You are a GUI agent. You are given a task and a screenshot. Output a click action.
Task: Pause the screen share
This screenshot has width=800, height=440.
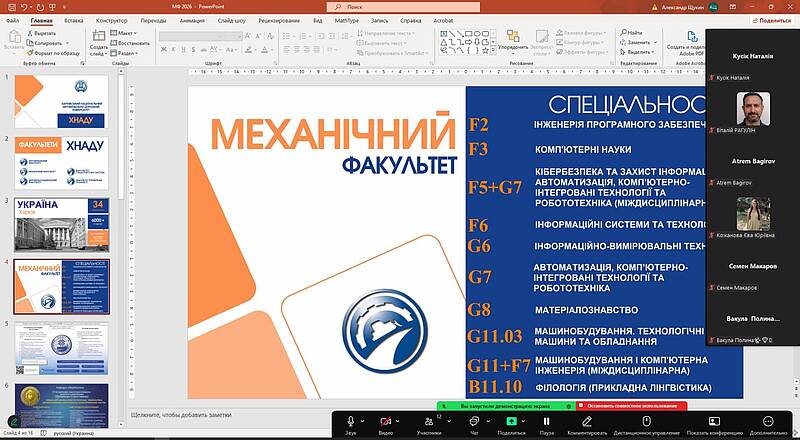[x=546, y=421]
